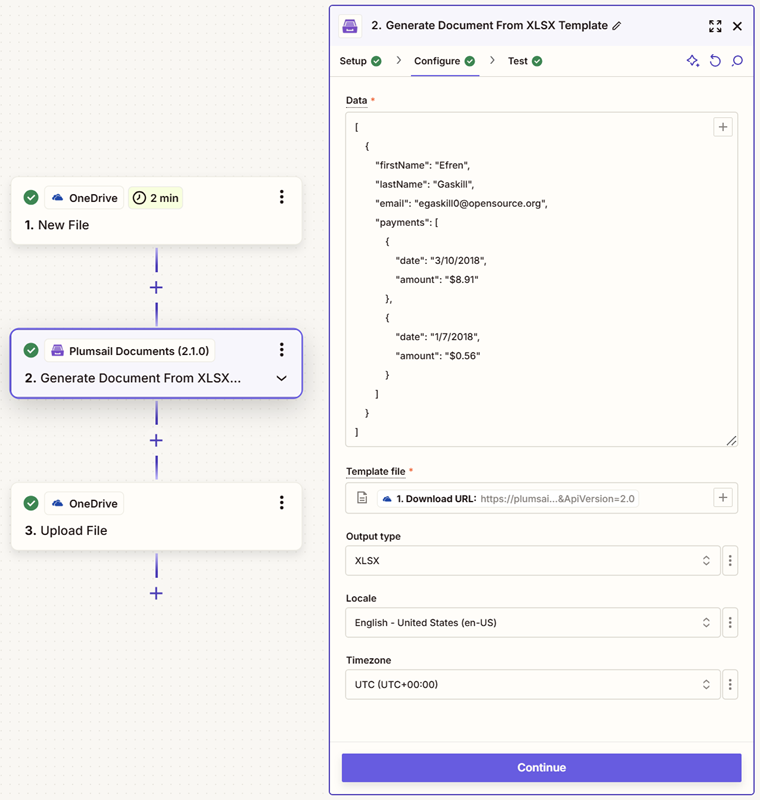
Task: Add a step after Upload File with plus
Action: [156, 593]
